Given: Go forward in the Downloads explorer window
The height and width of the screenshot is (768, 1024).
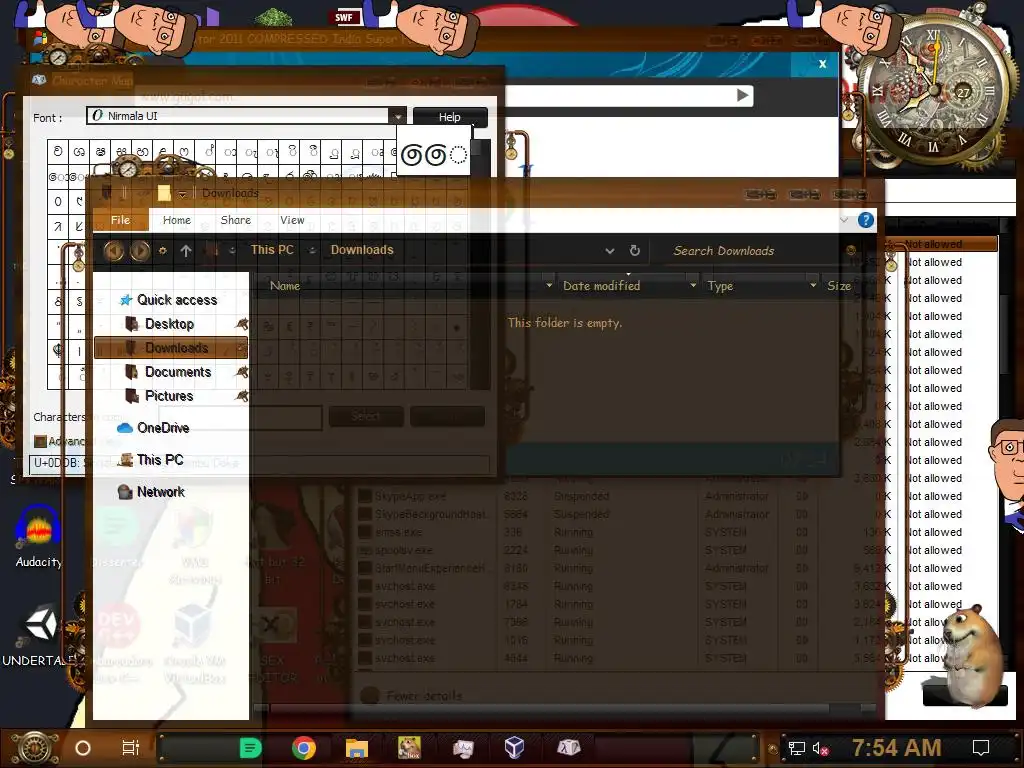Looking at the screenshot, I should coord(140,251).
